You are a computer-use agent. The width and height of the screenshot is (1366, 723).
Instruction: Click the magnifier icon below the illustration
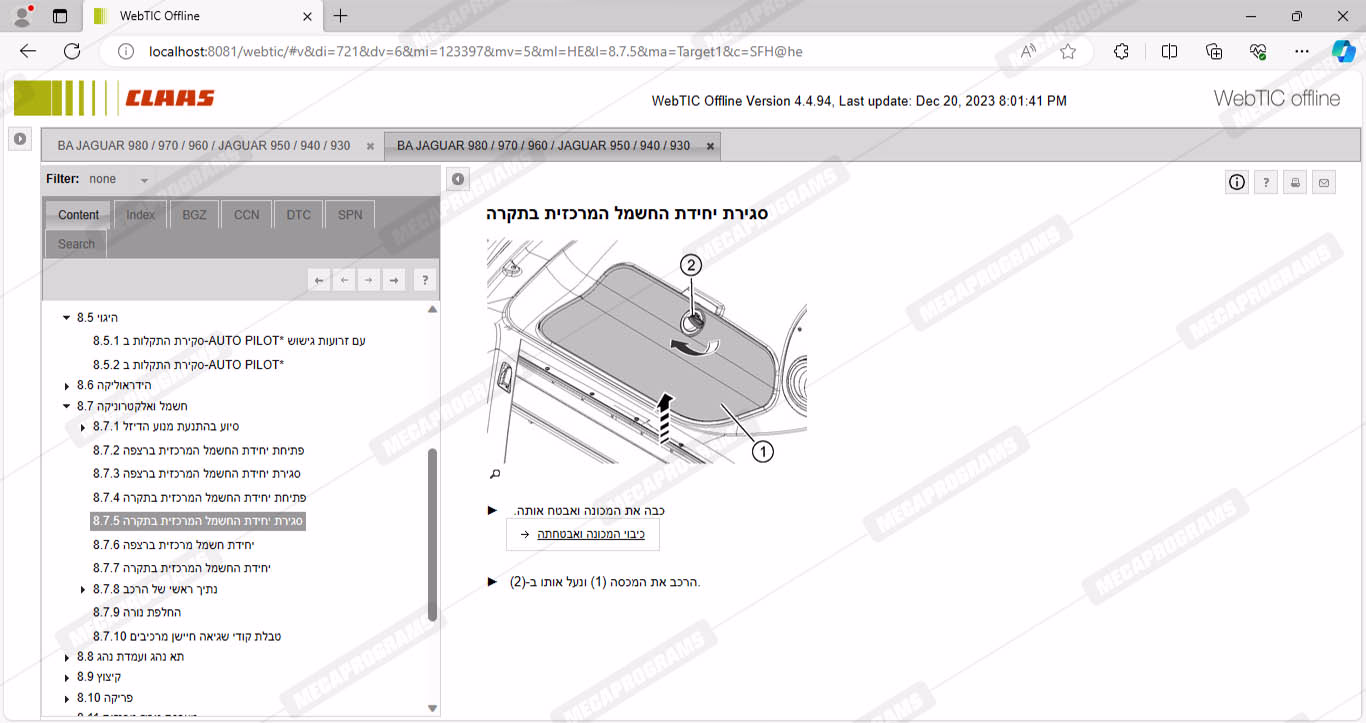coord(494,474)
